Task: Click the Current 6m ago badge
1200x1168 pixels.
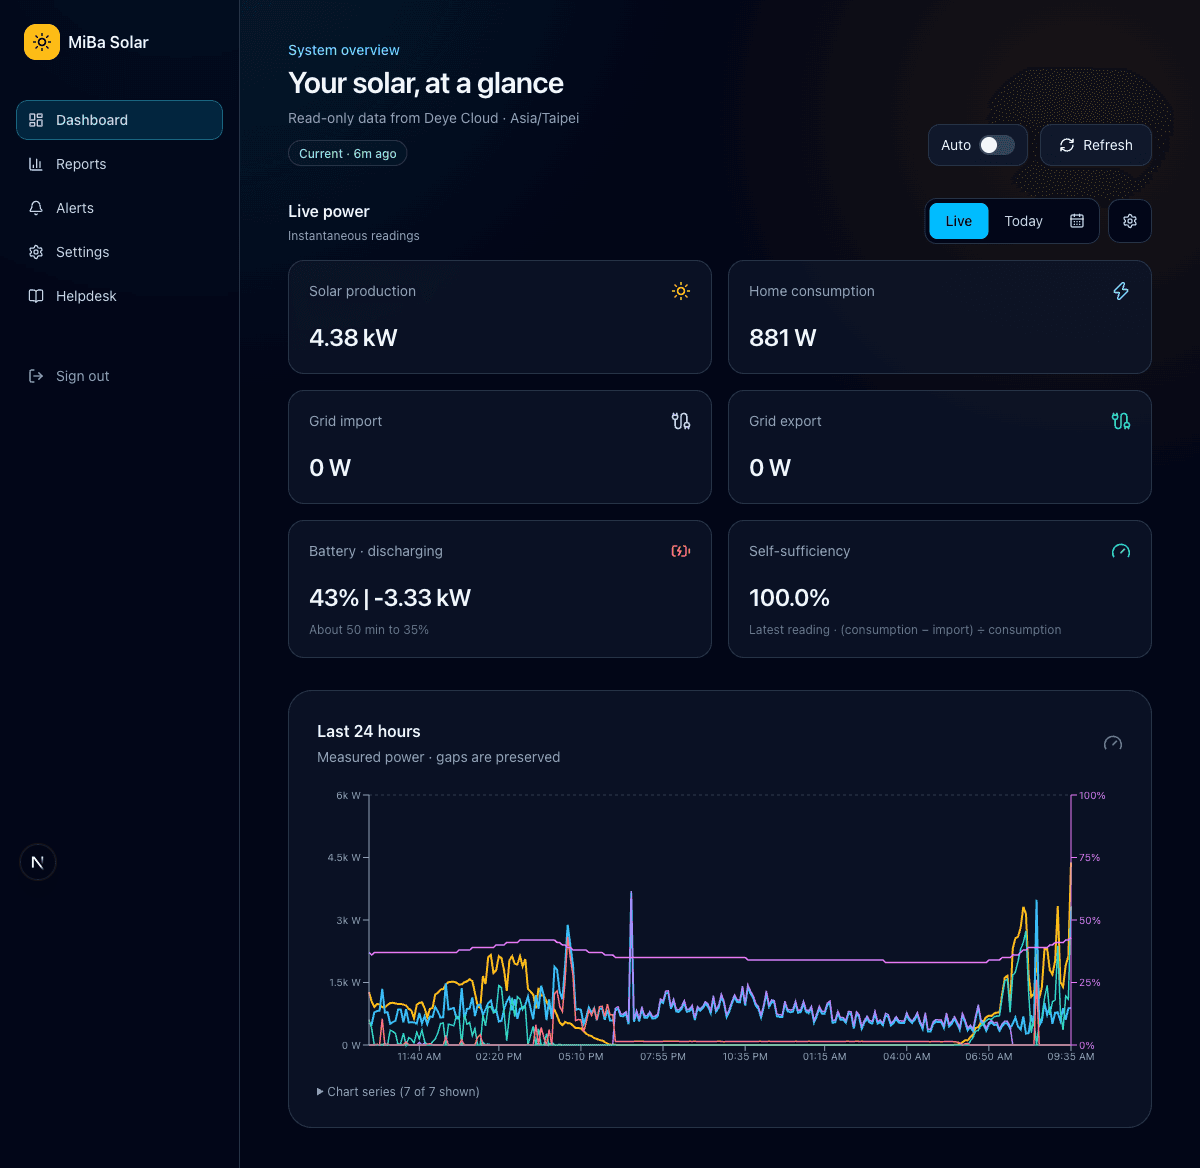Action: pos(347,153)
